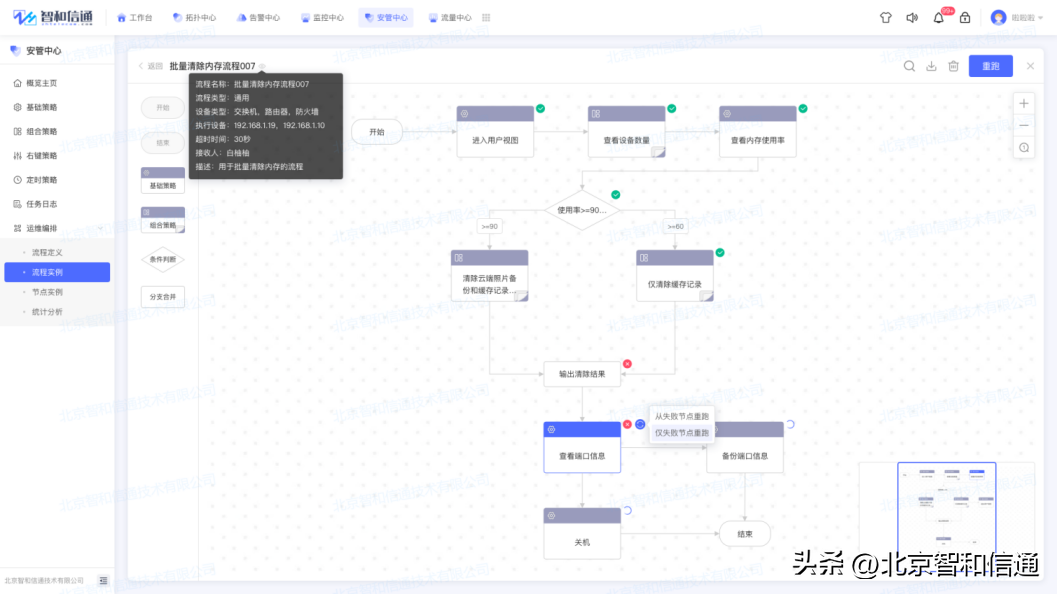The width and height of the screenshot is (1057, 594).
Task: View the 任务日志 task logs
Action: [x=40, y=202]
